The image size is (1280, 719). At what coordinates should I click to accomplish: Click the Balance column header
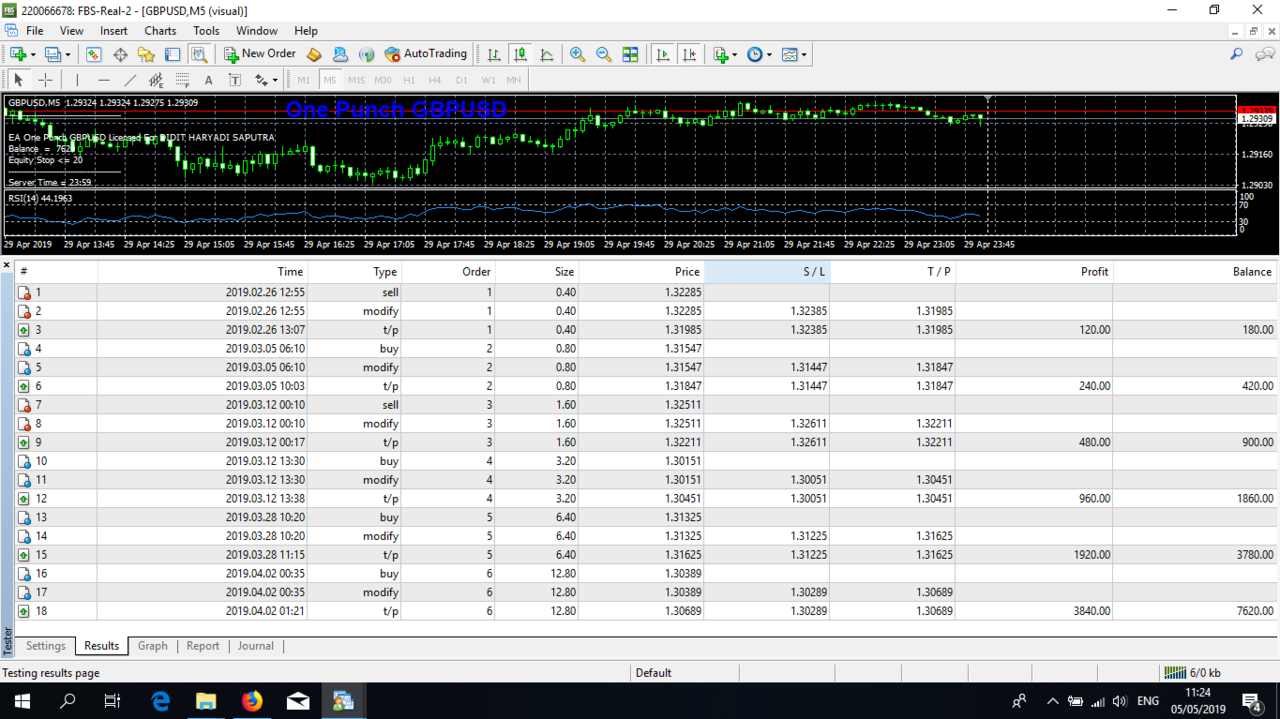click(1195, 271)
